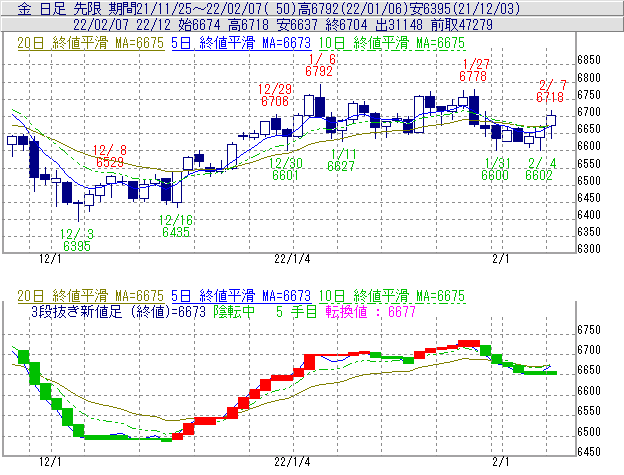
Task: Click the lower chart 2/1 date label
Action: (501, 462)
